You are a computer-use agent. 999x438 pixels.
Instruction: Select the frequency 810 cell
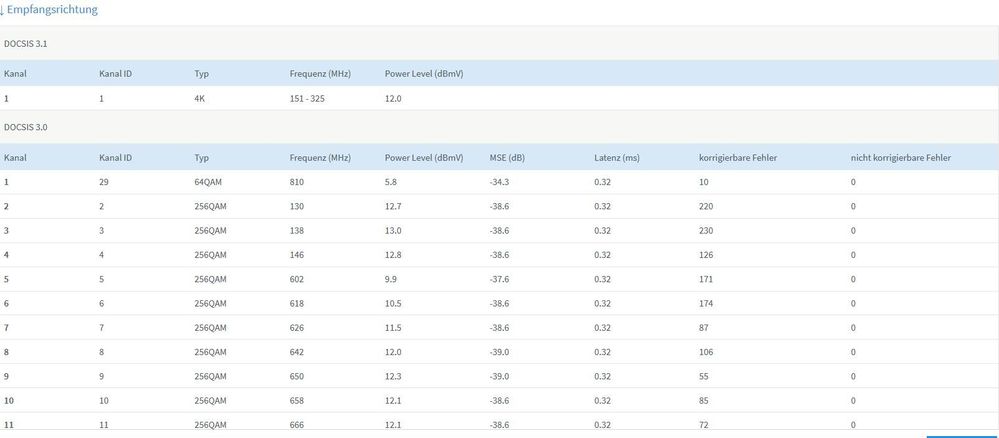click(x=297, y=182)
